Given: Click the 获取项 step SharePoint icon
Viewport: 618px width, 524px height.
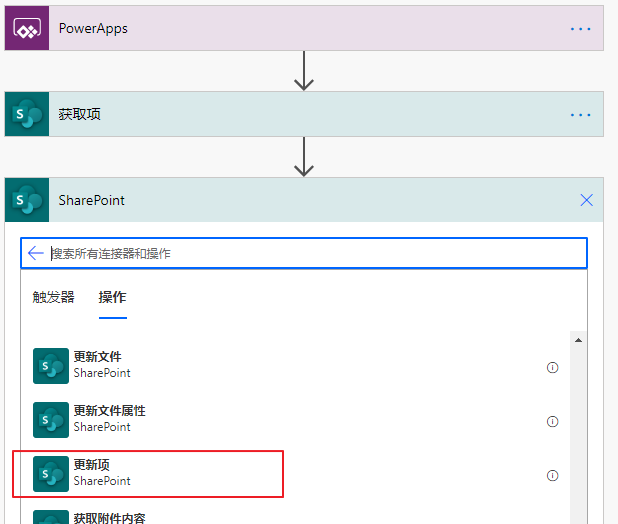Looking at the screenshot, I should [27, 114].
